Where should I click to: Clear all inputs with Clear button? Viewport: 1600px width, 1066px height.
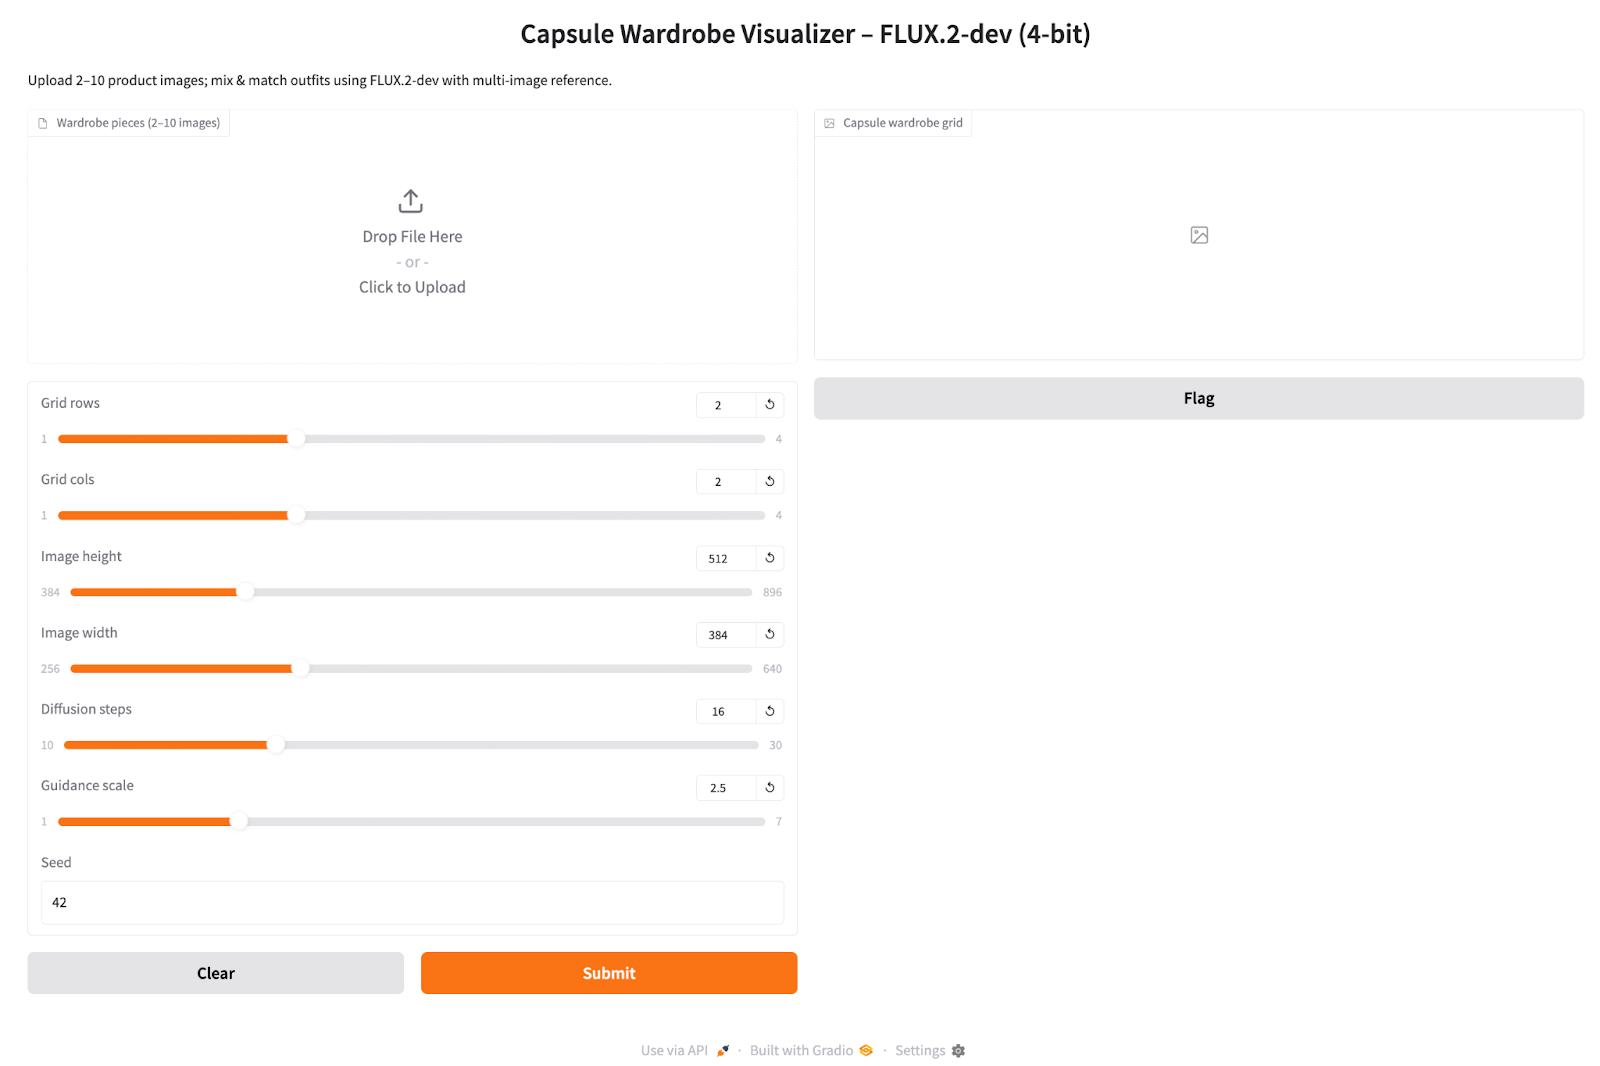(215, 973)
